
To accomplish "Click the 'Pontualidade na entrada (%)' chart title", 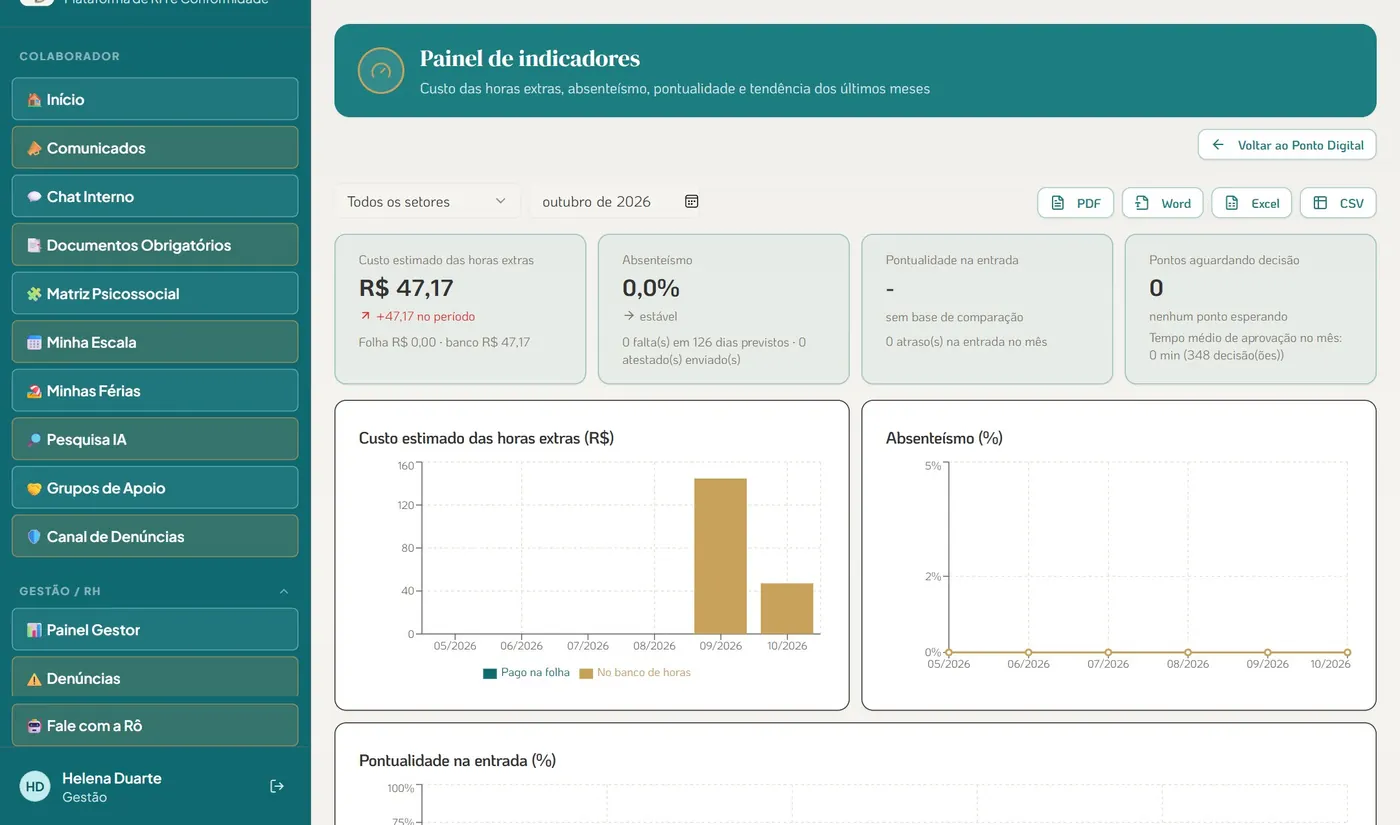I will [x=457, y=760].
